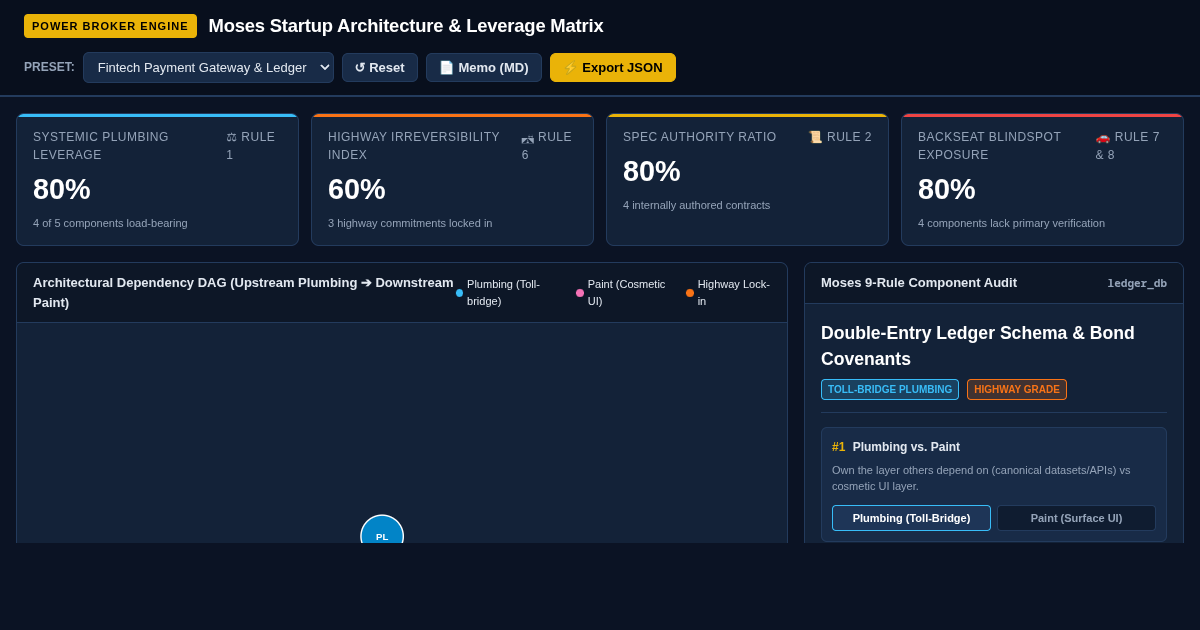Click the scales icon beside Rule 1

point(232,137)
